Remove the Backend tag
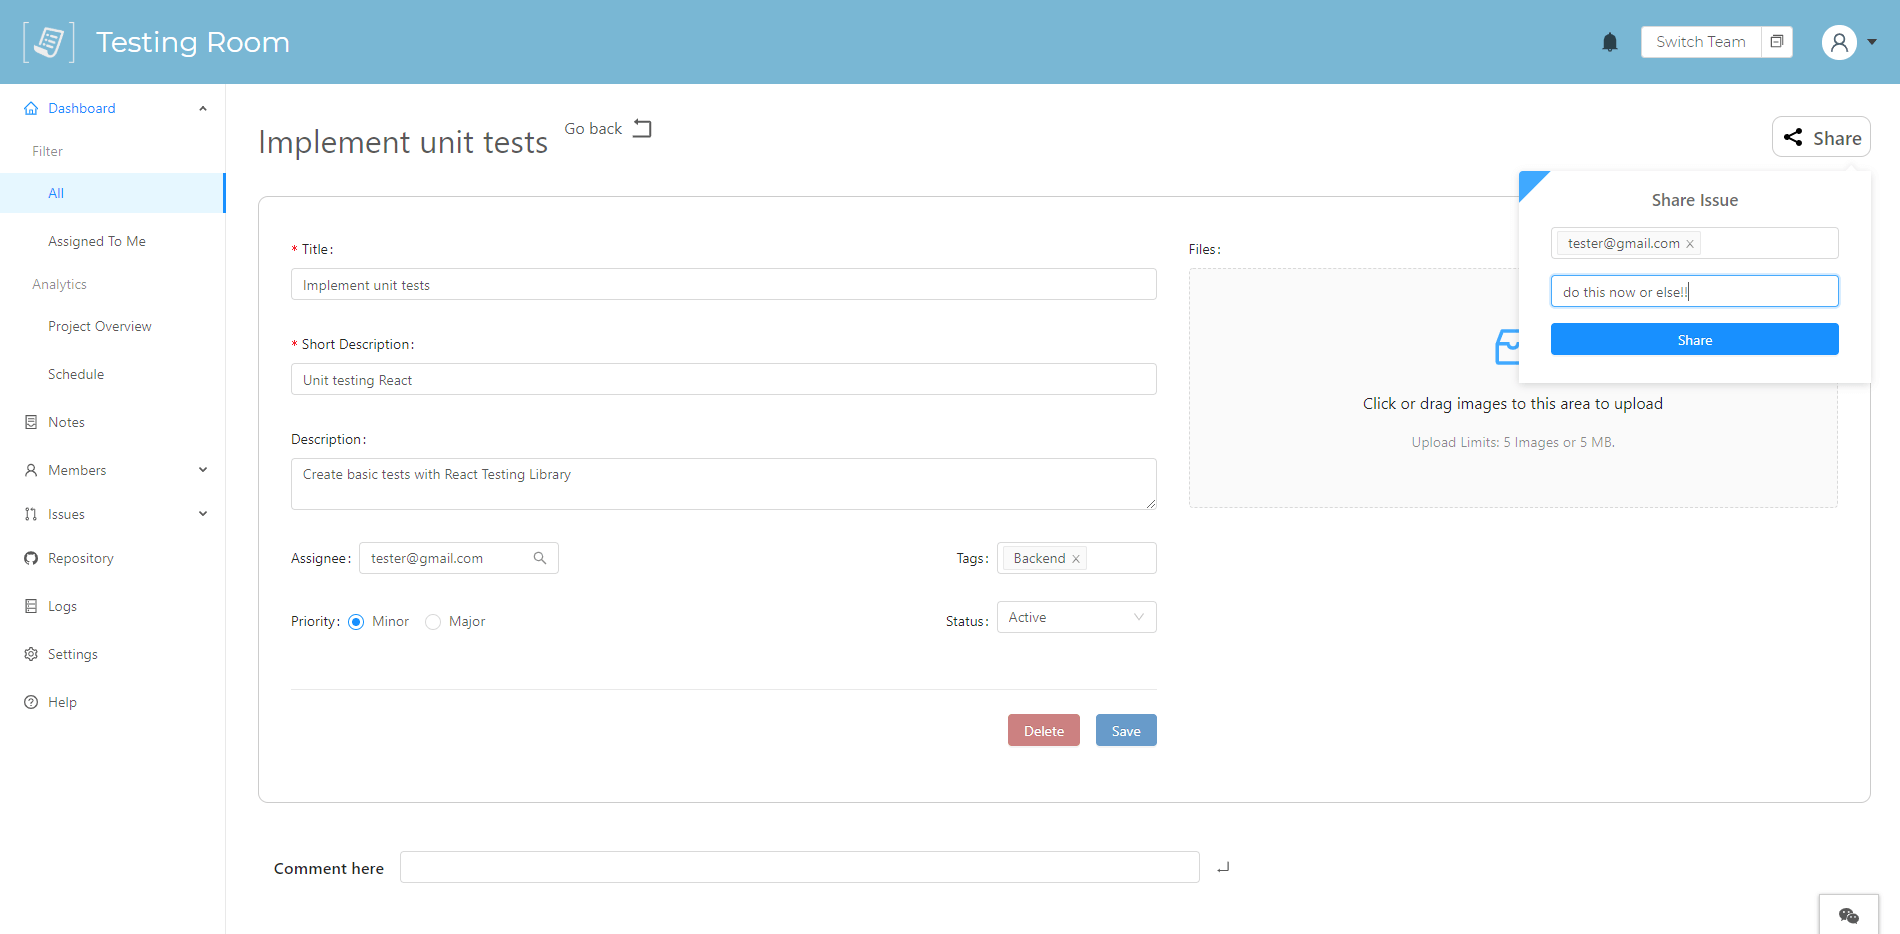The width and height of the screenshot is (1900, 934). click(1076, 559)
